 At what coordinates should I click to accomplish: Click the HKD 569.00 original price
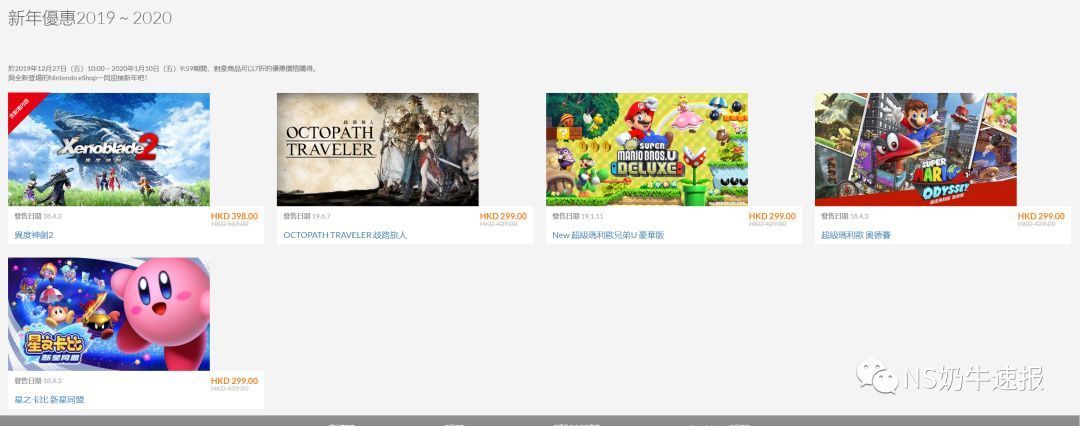point(229,224)
